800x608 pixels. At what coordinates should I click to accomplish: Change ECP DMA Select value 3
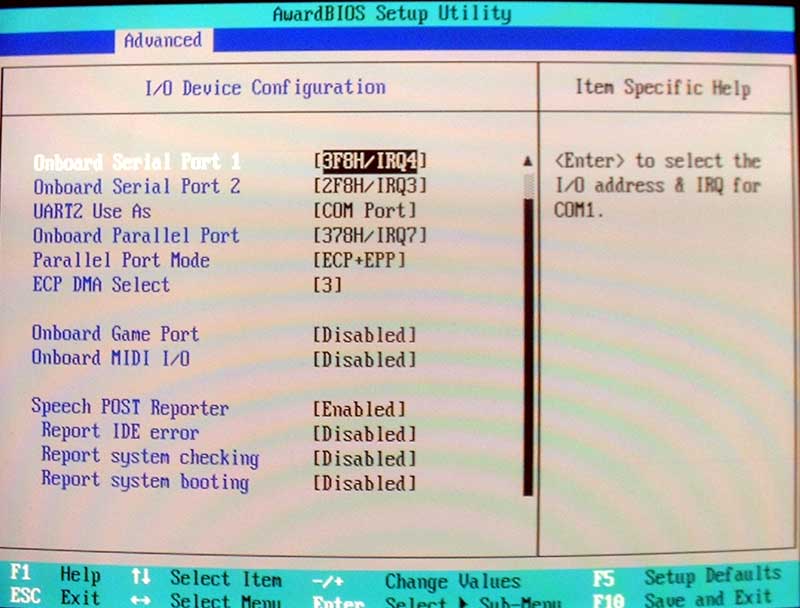coord(328,285)
